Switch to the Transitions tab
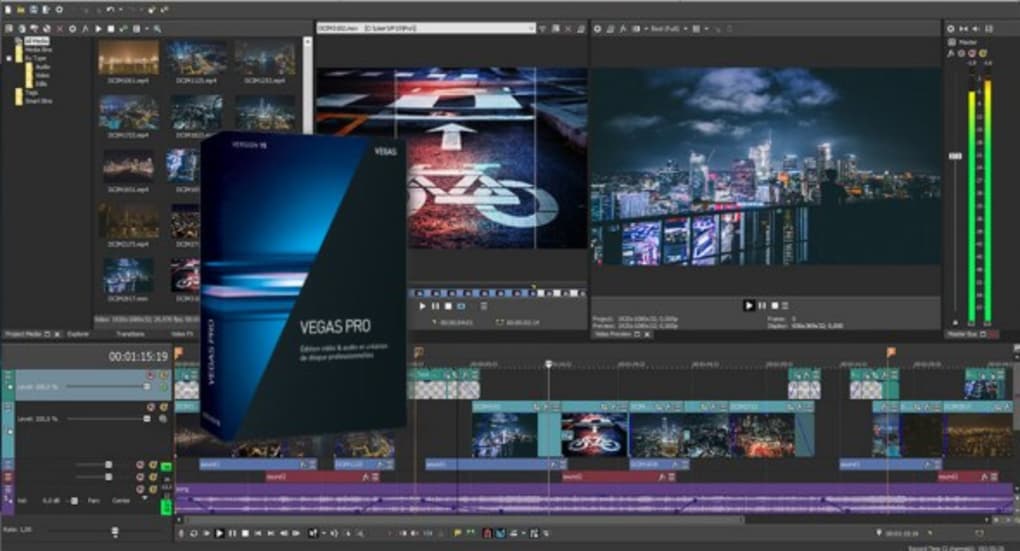 (130, 334)
